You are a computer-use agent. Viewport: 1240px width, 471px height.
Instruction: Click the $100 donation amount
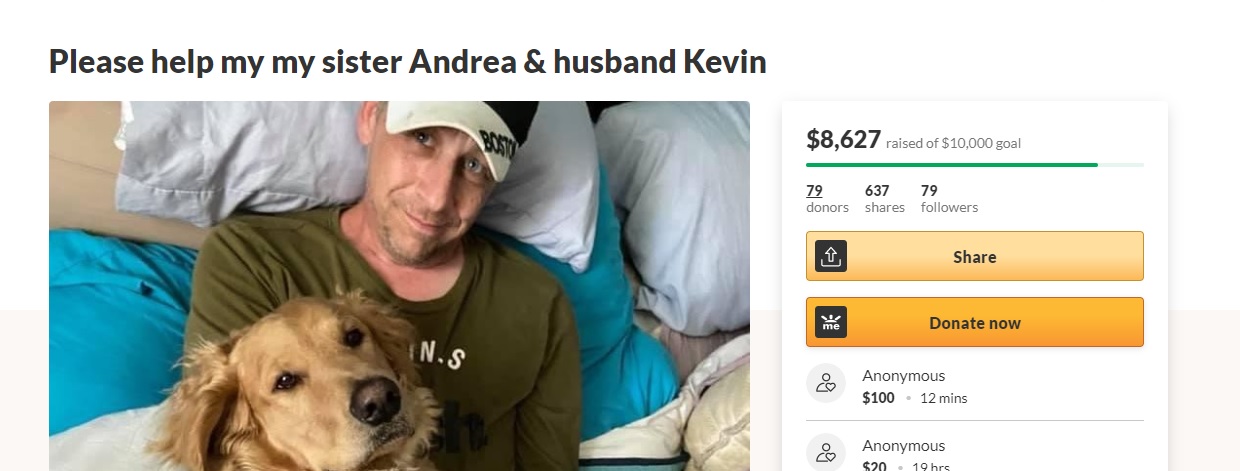(x=878, y=398)
